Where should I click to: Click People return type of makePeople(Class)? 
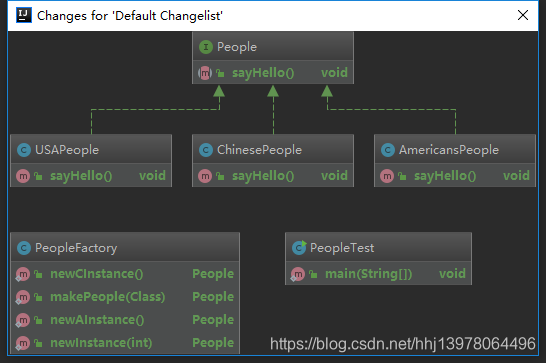213,297
